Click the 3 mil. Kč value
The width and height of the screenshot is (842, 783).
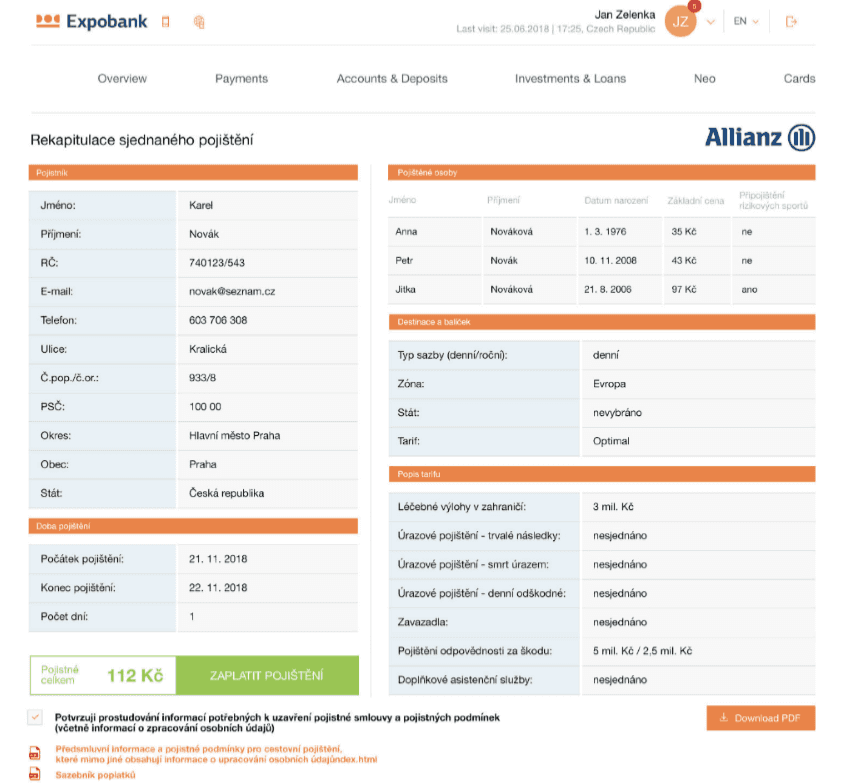pyautogui.click(x=613, y=506)
